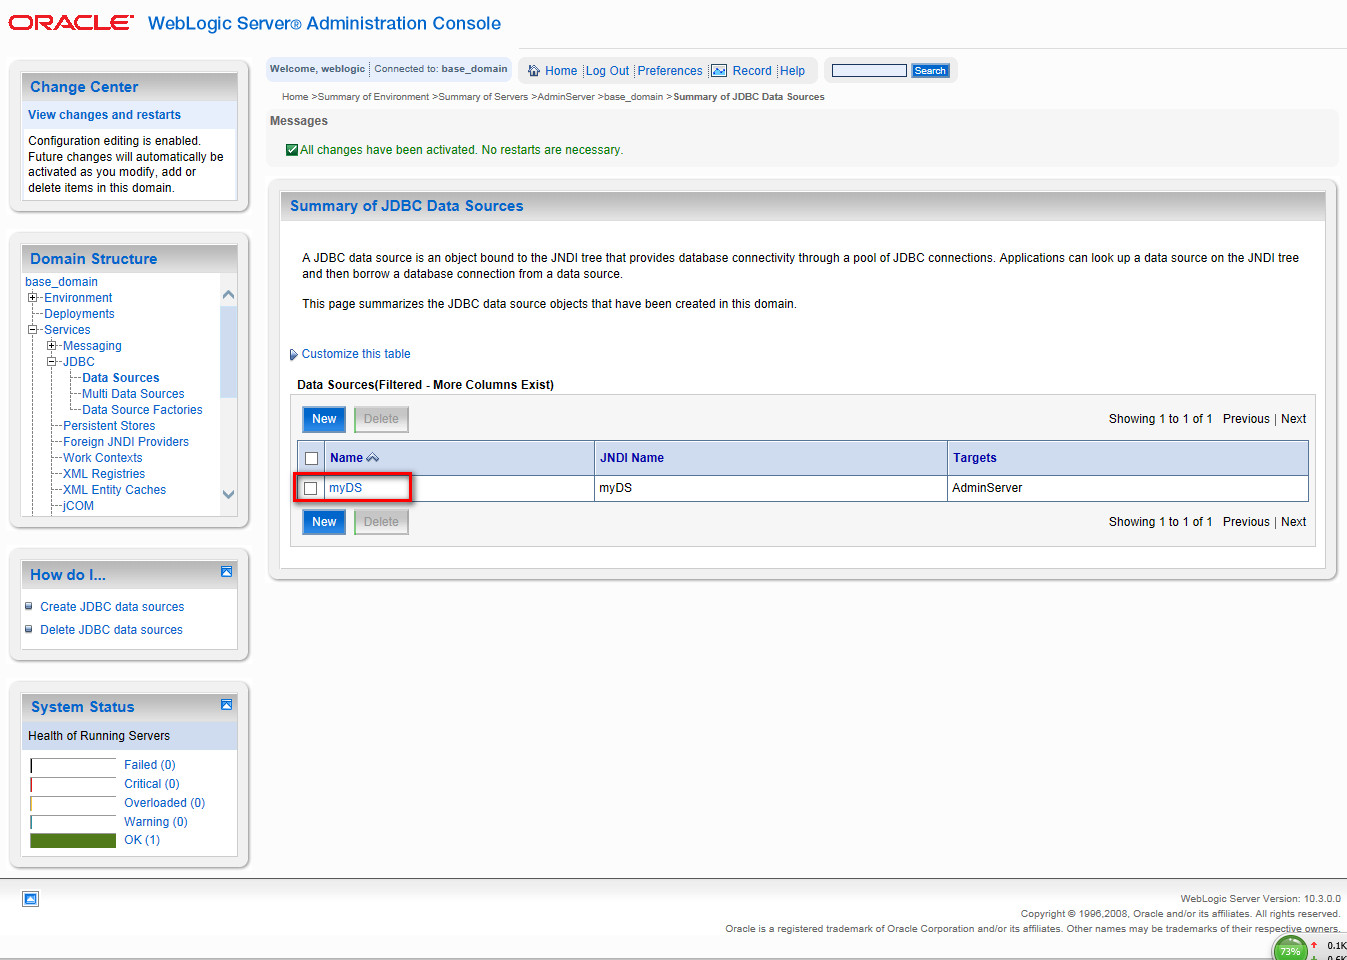Viewport: 1347px width, 960px height.
Task: Select Data Source Factories tree item
Action: 142,410
